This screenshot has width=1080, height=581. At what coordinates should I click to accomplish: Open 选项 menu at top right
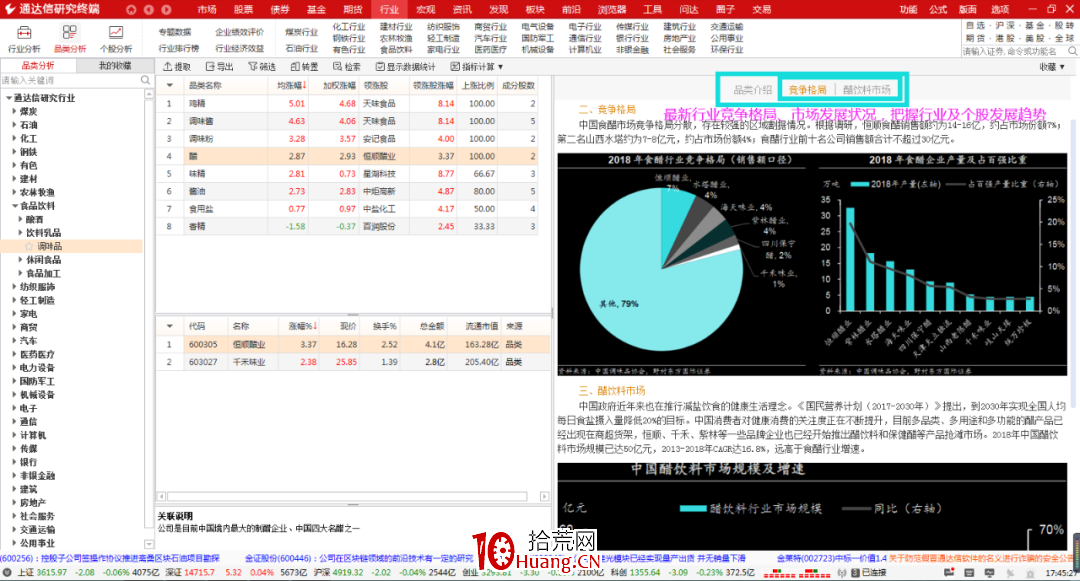[1000, 10]
